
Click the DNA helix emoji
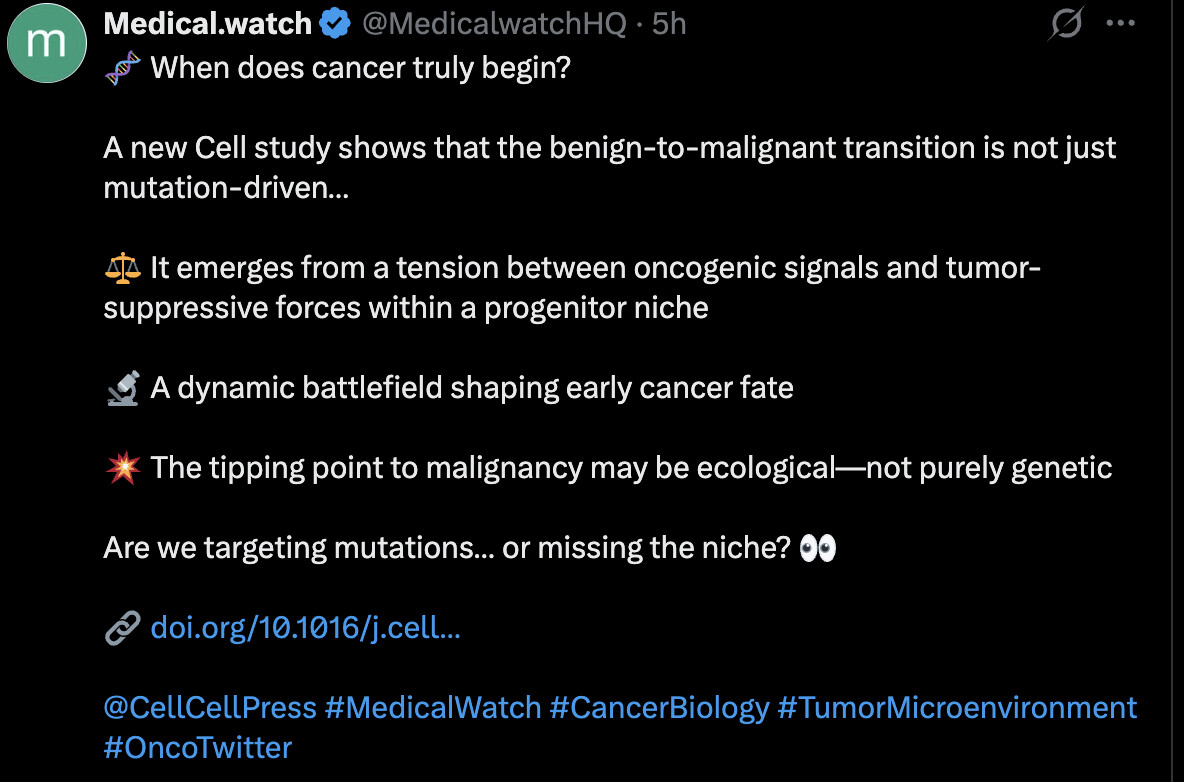pos(122,69)
